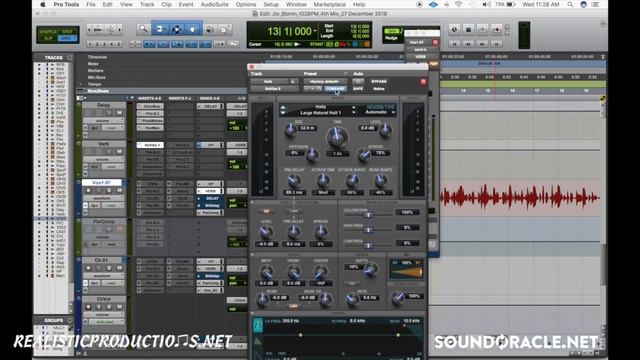
Task: Select the Grabber hand tool
Action: [x=193, y=29]
